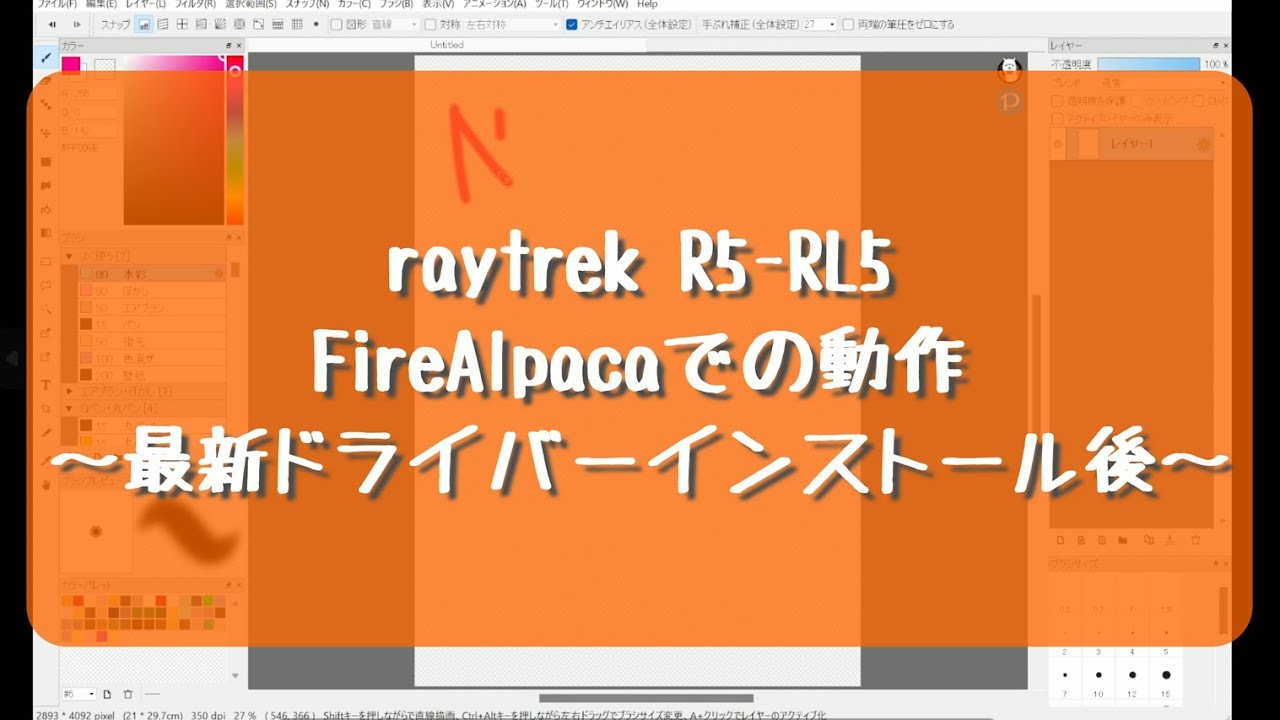Click the vertical hue strip
The image size is (1280, 720).
point(235,140)
